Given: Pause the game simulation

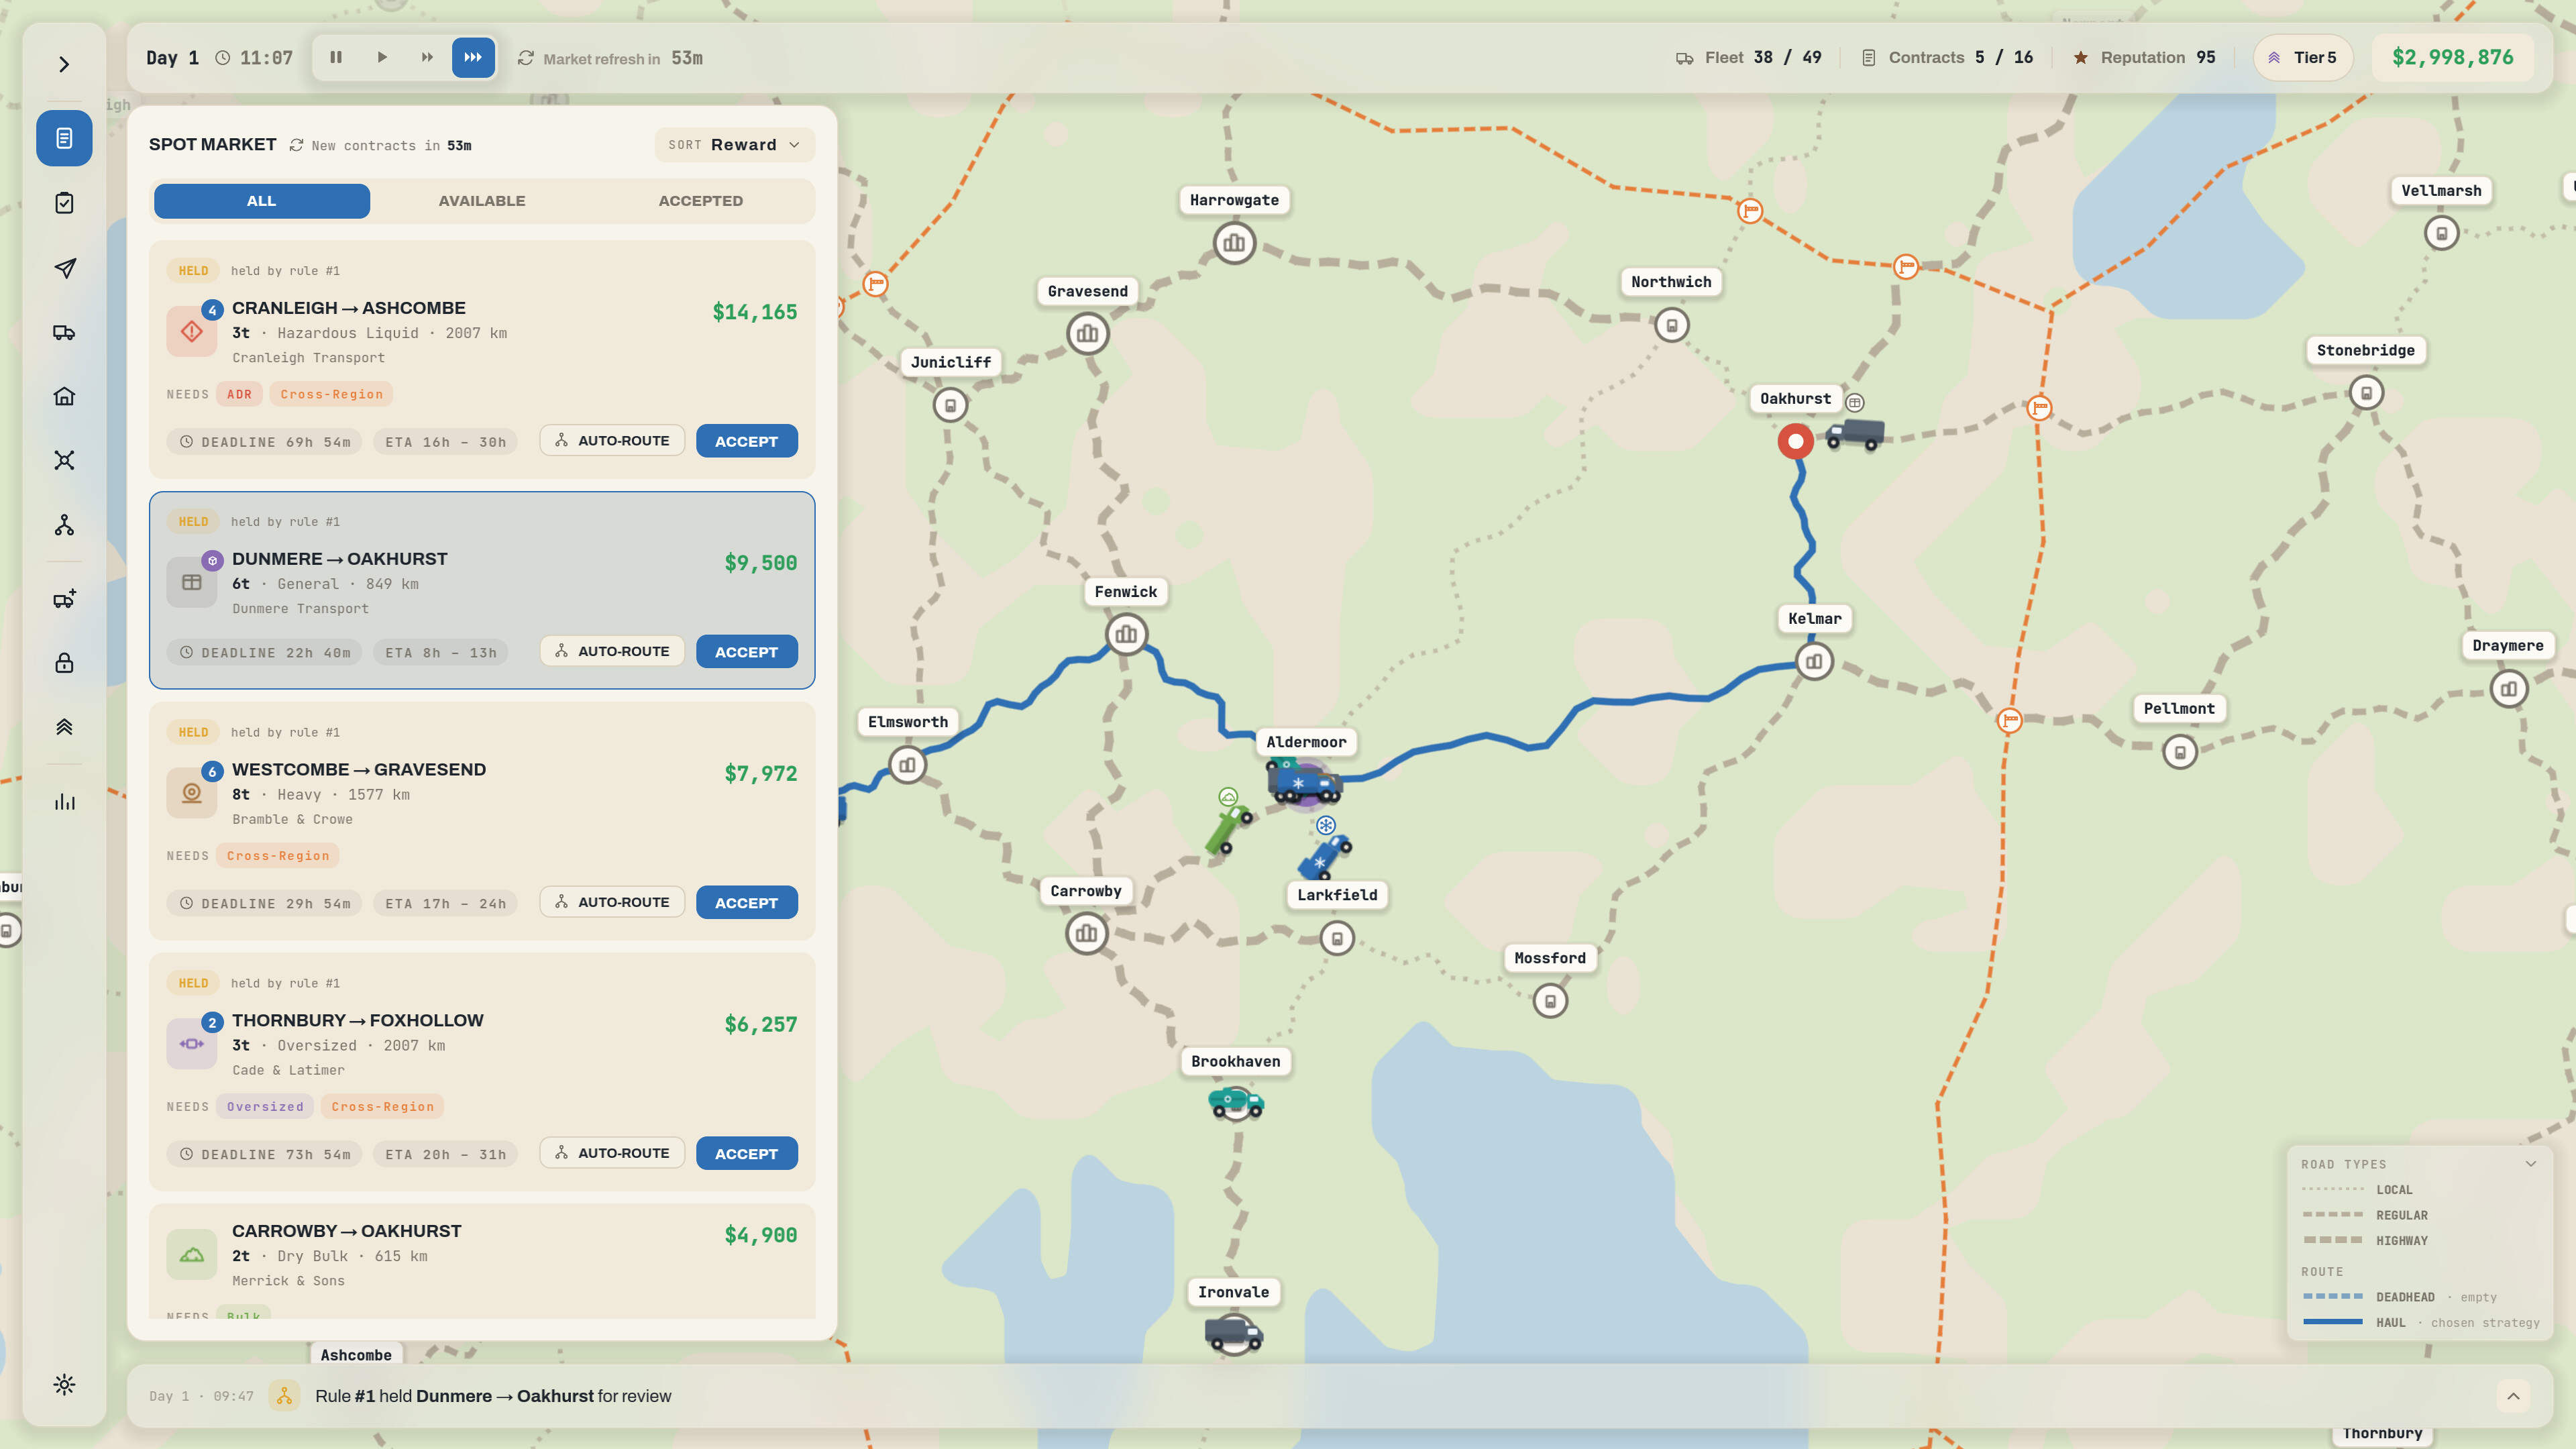Looking at the screenshot, I should point(336,58).
